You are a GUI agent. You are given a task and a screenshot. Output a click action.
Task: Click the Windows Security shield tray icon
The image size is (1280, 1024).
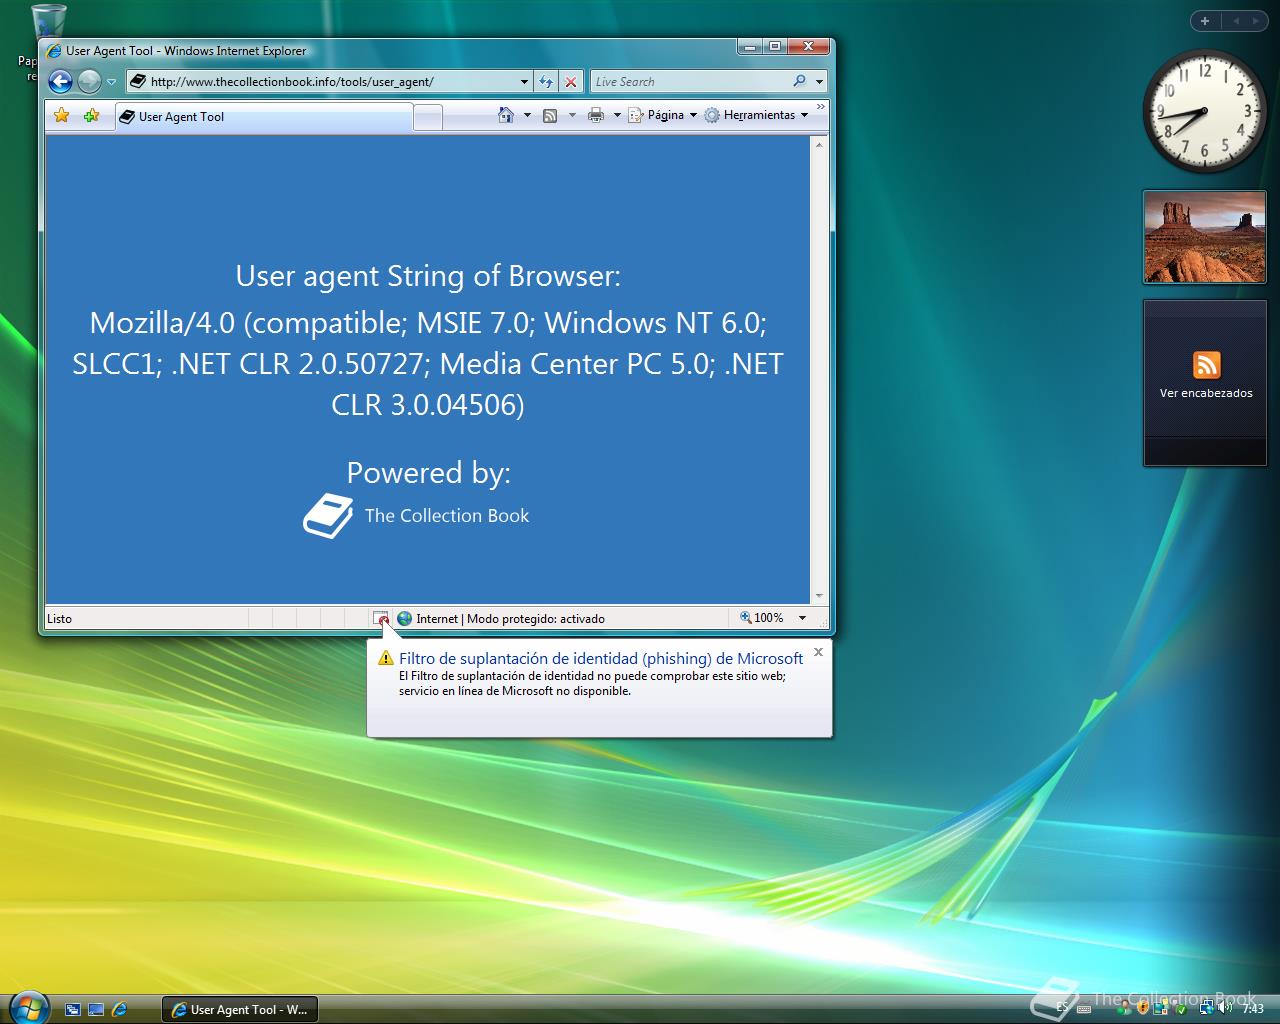point(1143,1008)
